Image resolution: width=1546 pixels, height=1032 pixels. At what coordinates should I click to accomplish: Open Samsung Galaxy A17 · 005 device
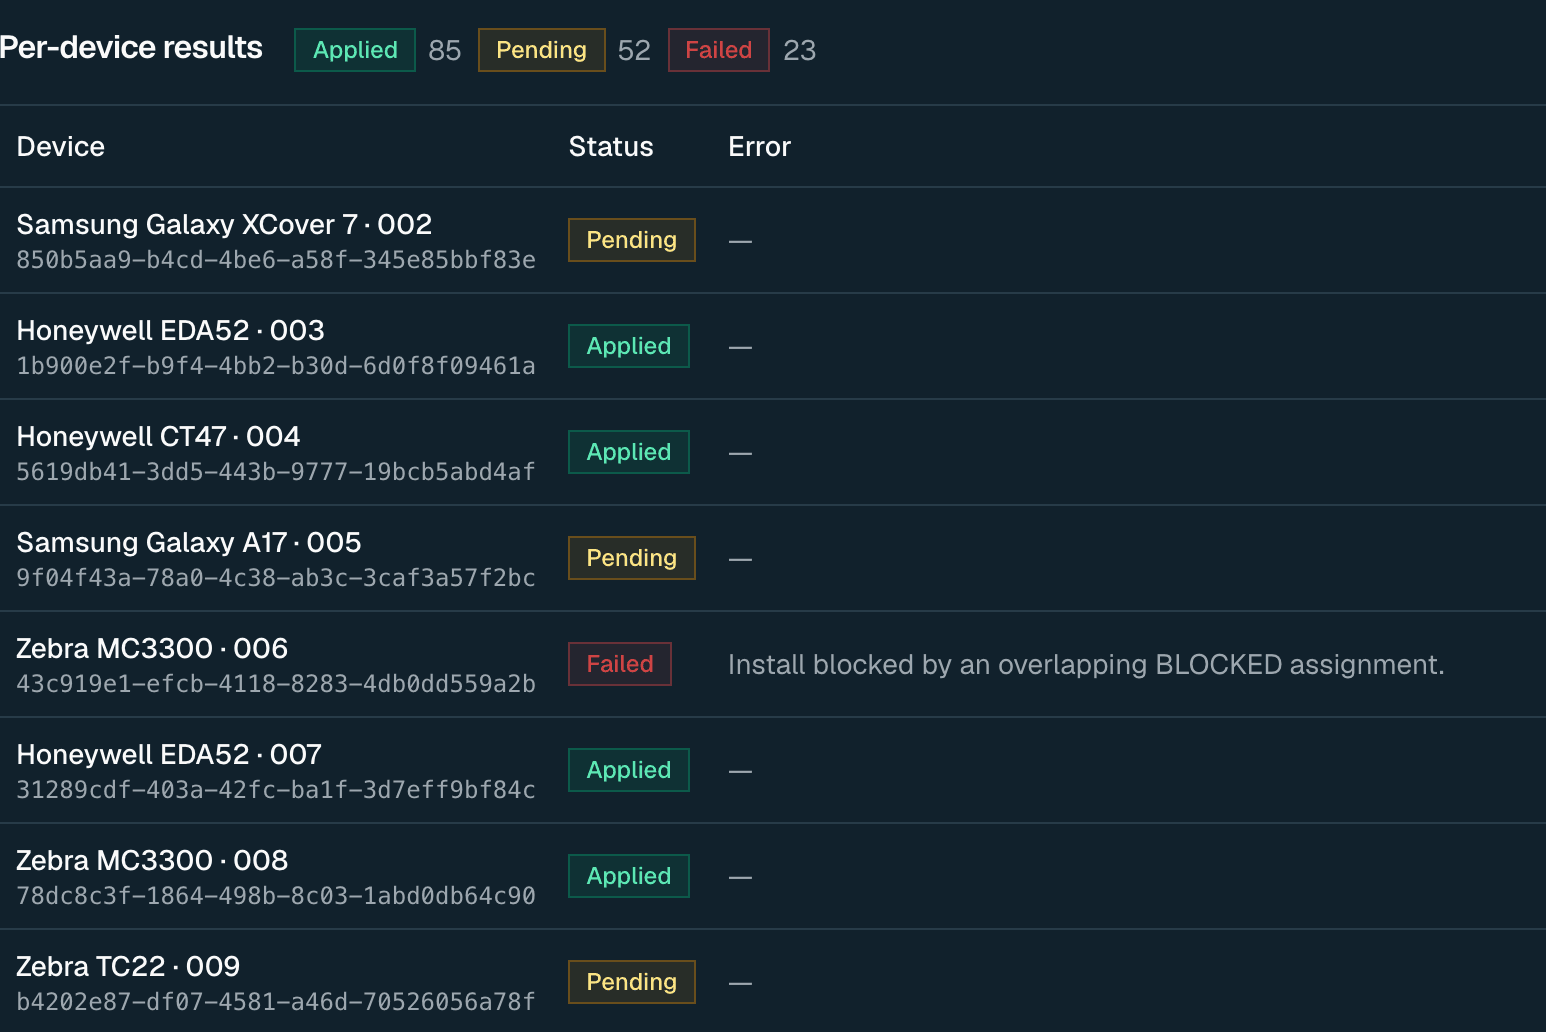[189, 542]
